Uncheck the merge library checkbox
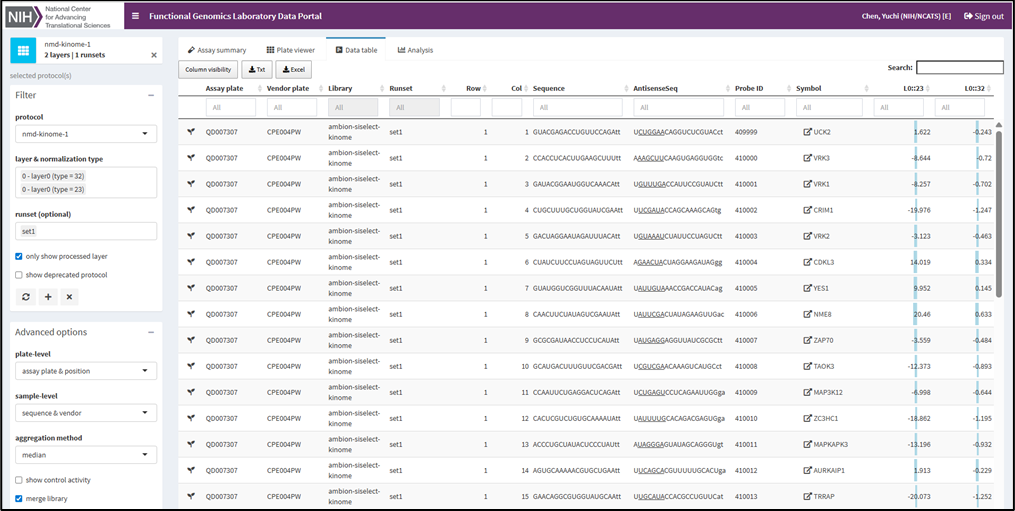 (20, 498)
